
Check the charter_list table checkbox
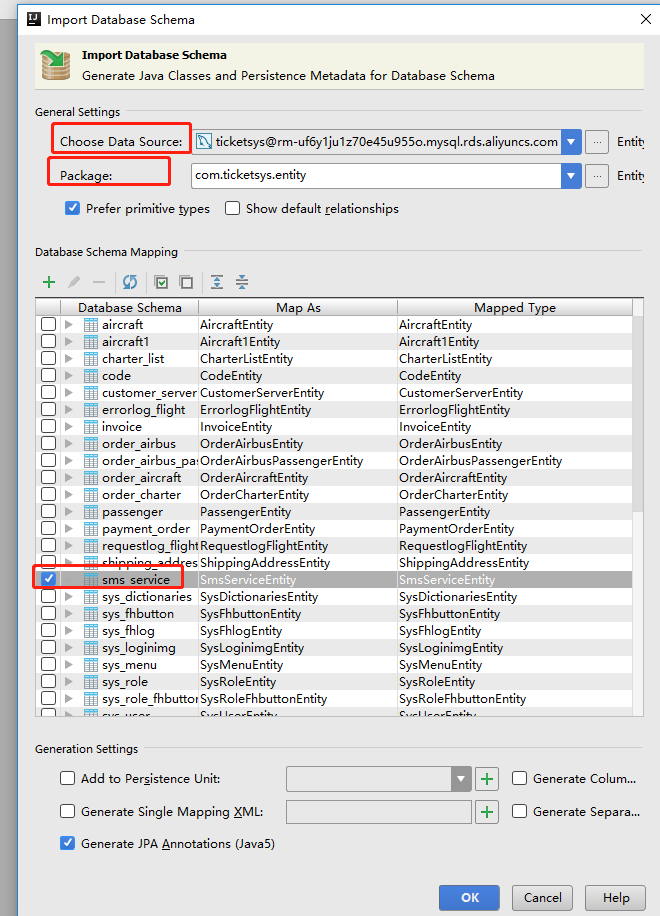pos(48,358)
